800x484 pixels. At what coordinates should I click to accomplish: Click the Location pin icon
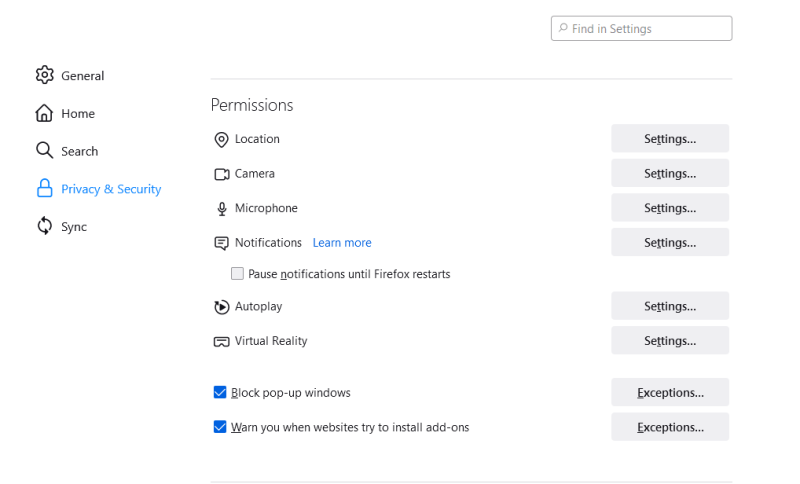click(222, 140)
